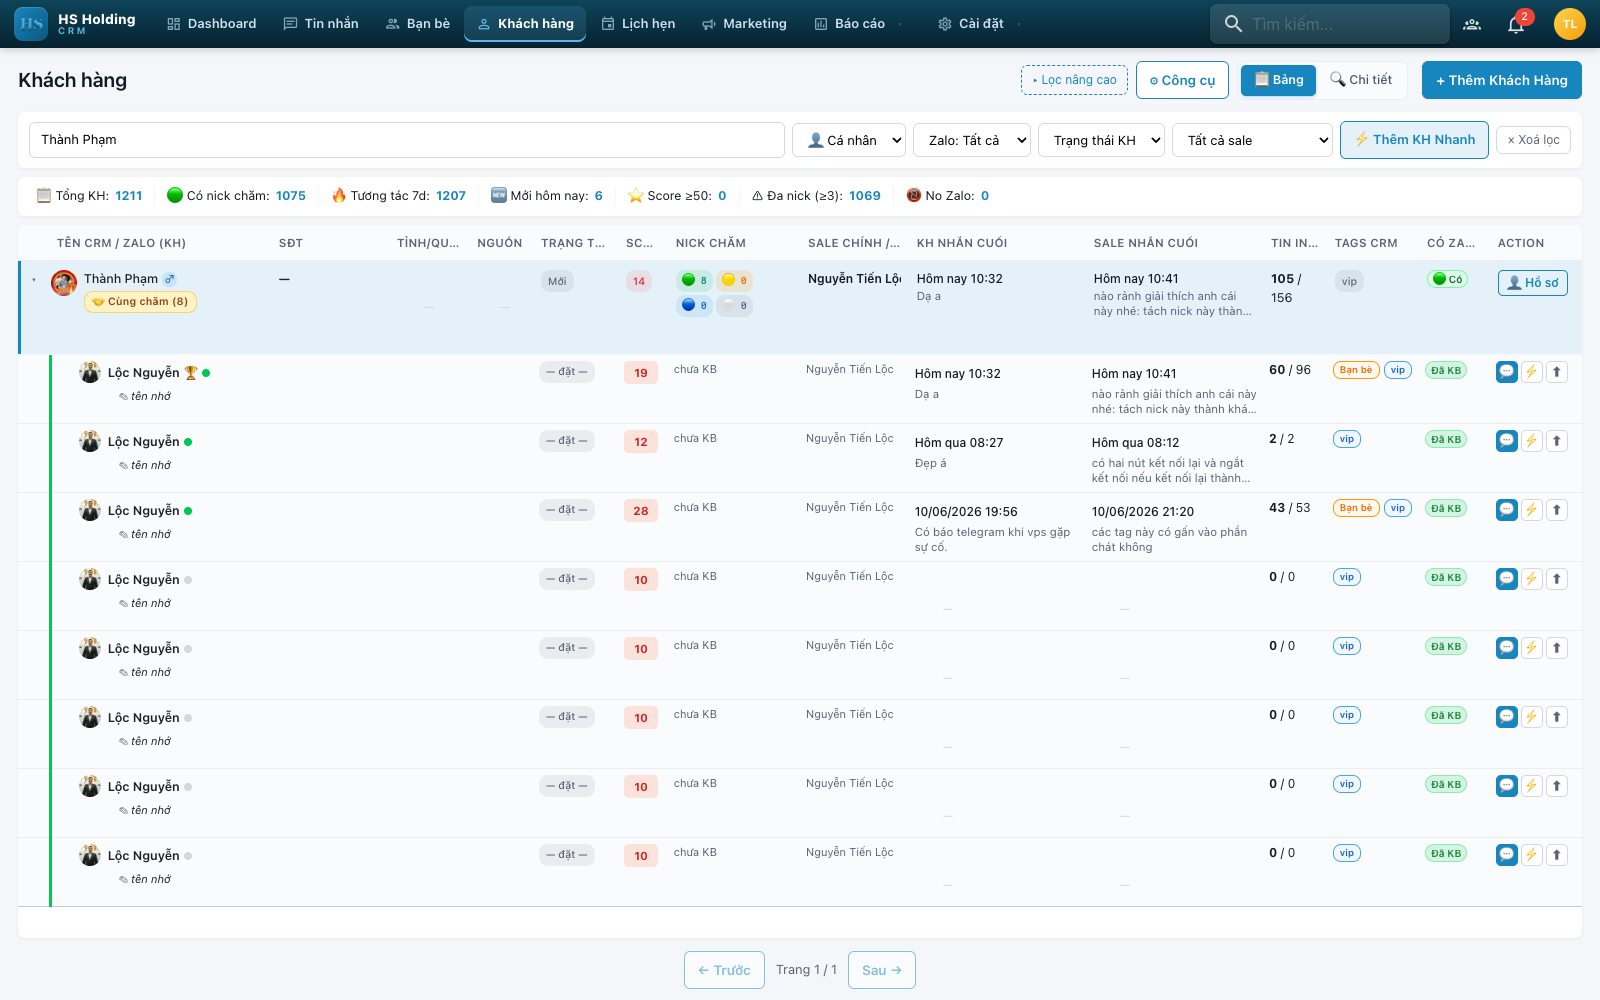Screen dimensions: 1600x1000
Task: Clear filters with Xoá lọc button
Action: [1533, 140]
